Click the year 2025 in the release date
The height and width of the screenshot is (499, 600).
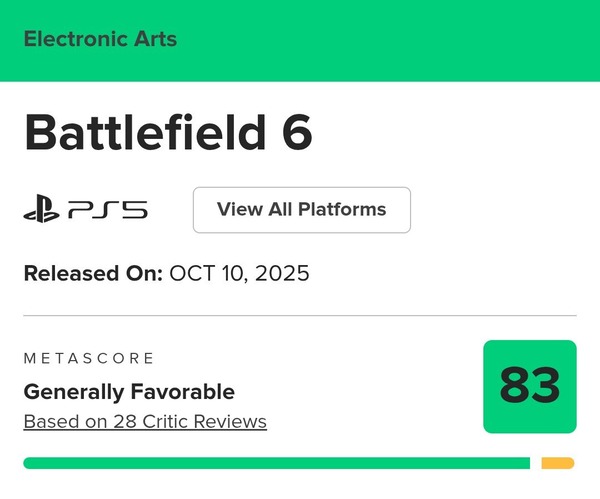[281, 273]
